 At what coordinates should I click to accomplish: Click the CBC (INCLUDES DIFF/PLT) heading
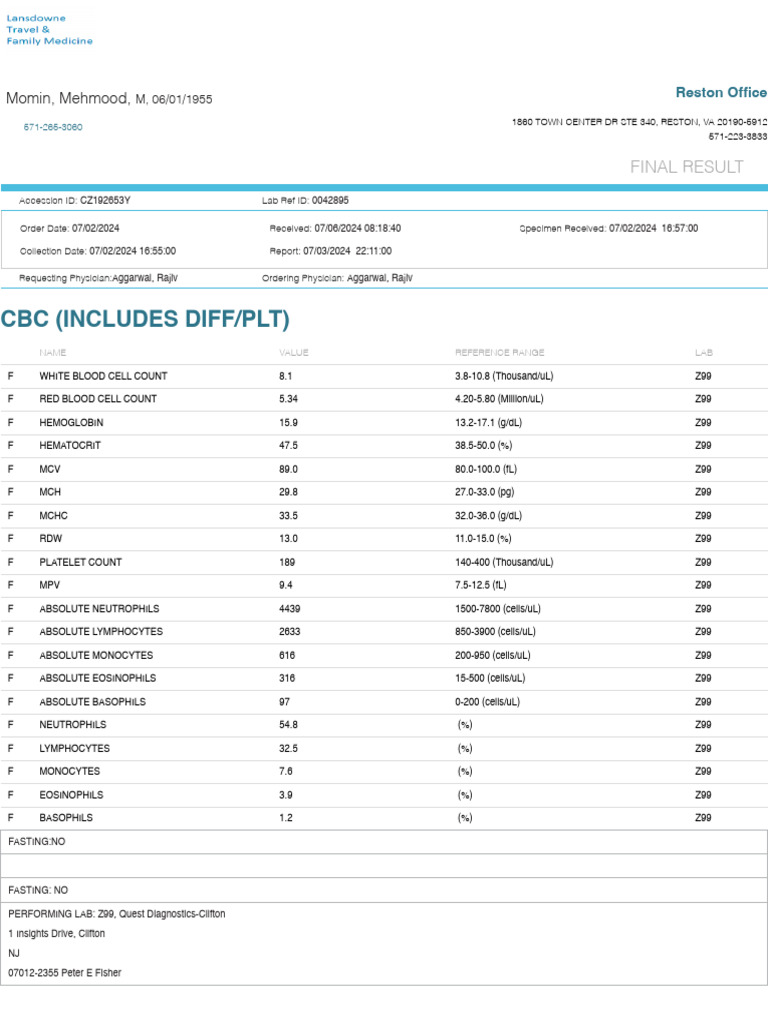[145, 319]
